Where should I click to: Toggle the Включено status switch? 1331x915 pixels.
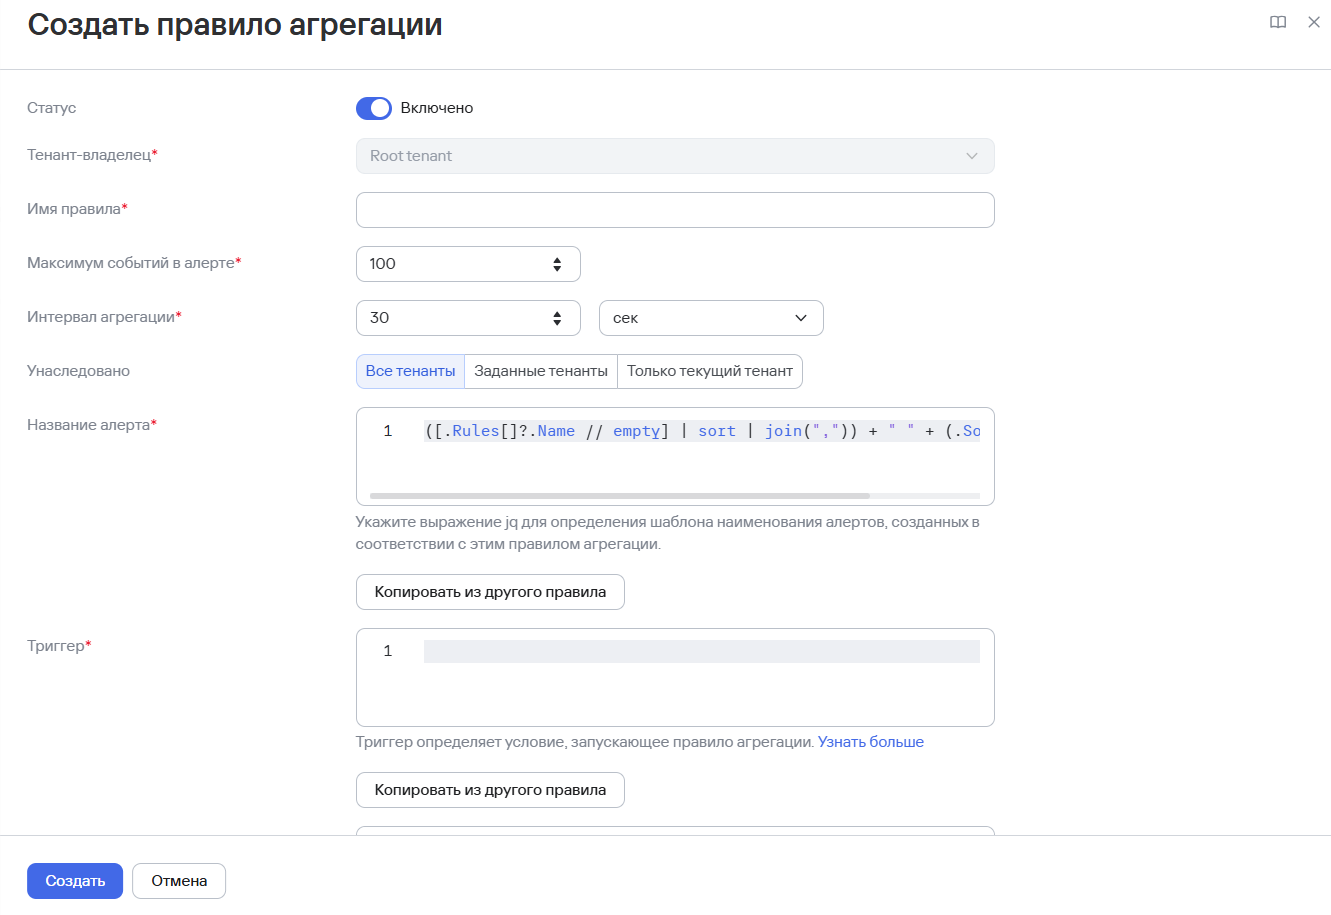pos(374,108)
